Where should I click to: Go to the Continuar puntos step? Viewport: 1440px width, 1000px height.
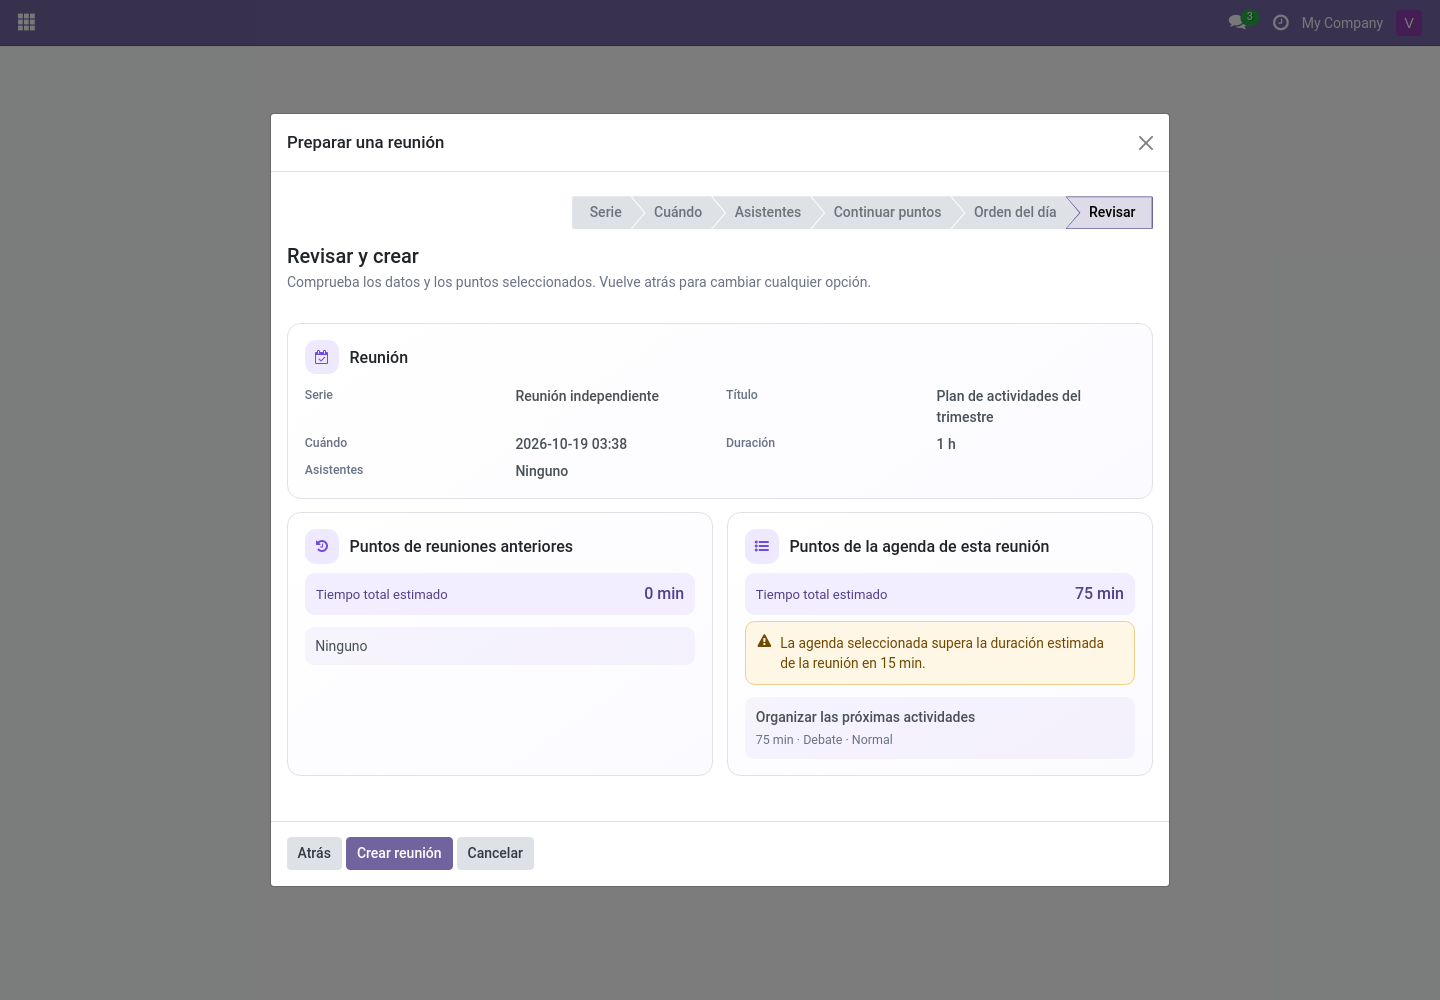pyautogui.click(x=887, y=212)
